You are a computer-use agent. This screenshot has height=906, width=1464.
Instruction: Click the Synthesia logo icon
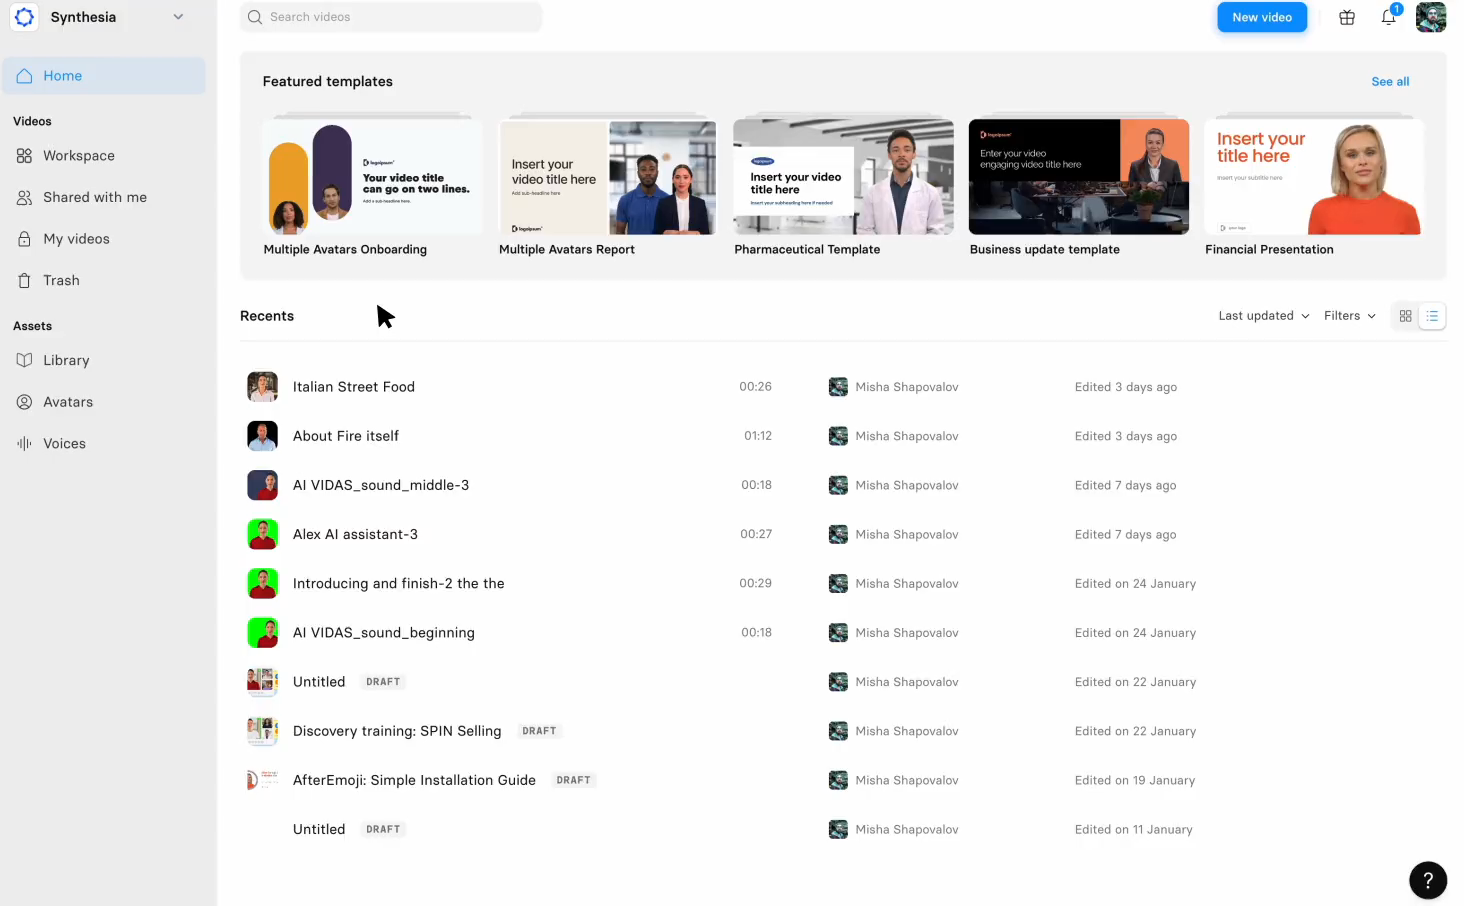point(25,17)
